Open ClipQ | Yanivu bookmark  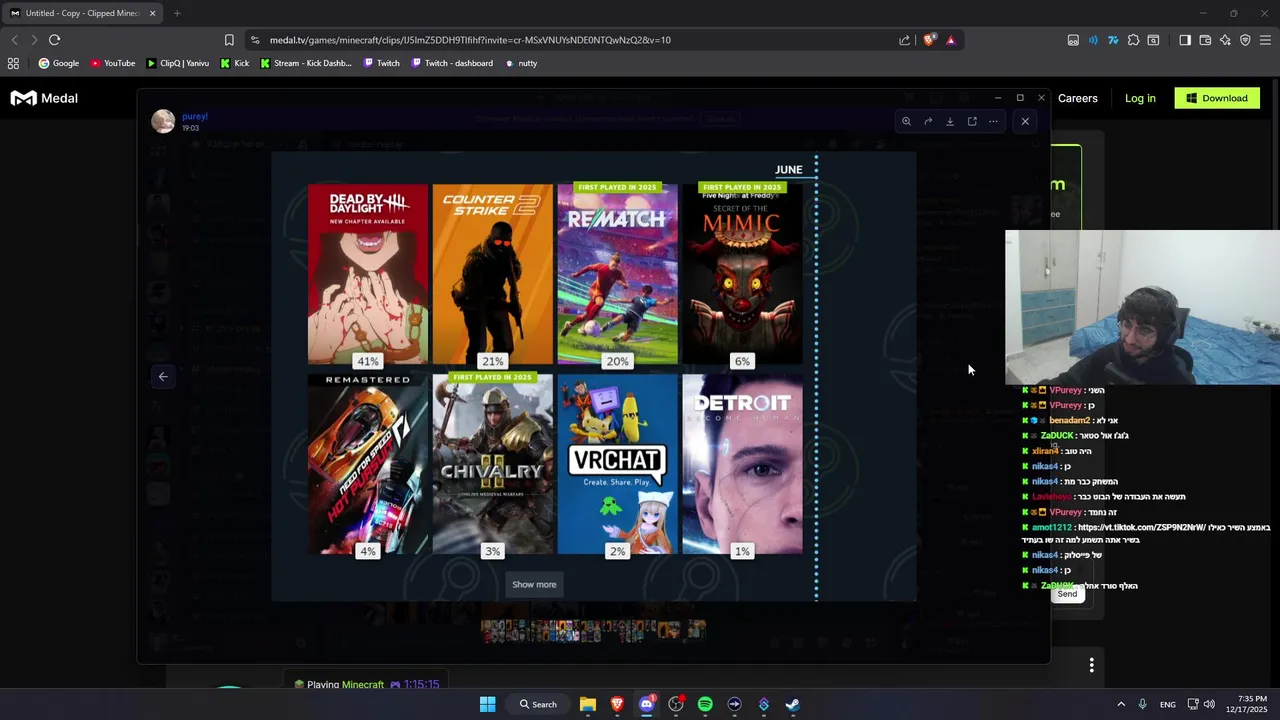coord(178,63)
